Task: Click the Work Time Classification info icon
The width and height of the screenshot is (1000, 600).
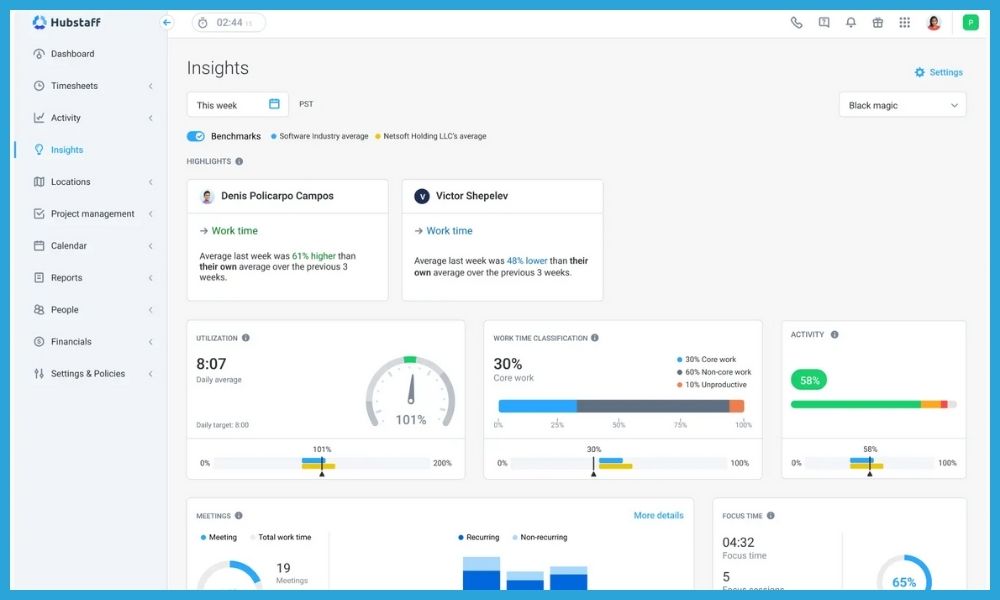Action: tap(594, 338)
